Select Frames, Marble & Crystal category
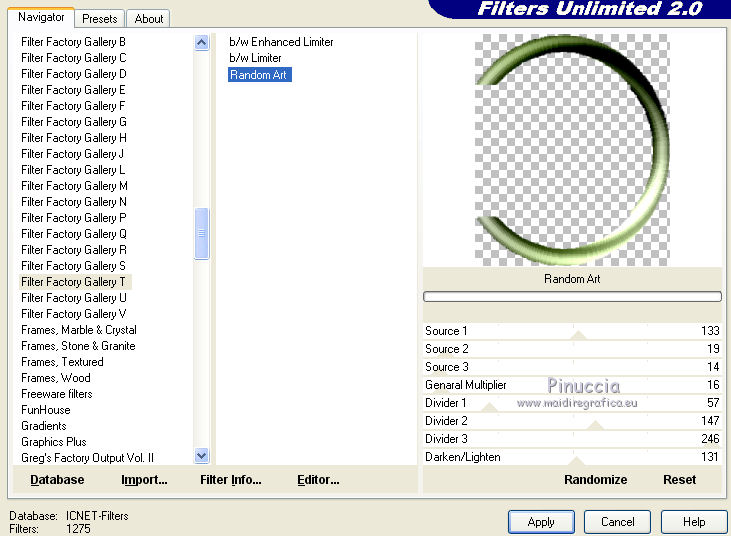Viewport: 731px width, 536px height. coord(79,330)
